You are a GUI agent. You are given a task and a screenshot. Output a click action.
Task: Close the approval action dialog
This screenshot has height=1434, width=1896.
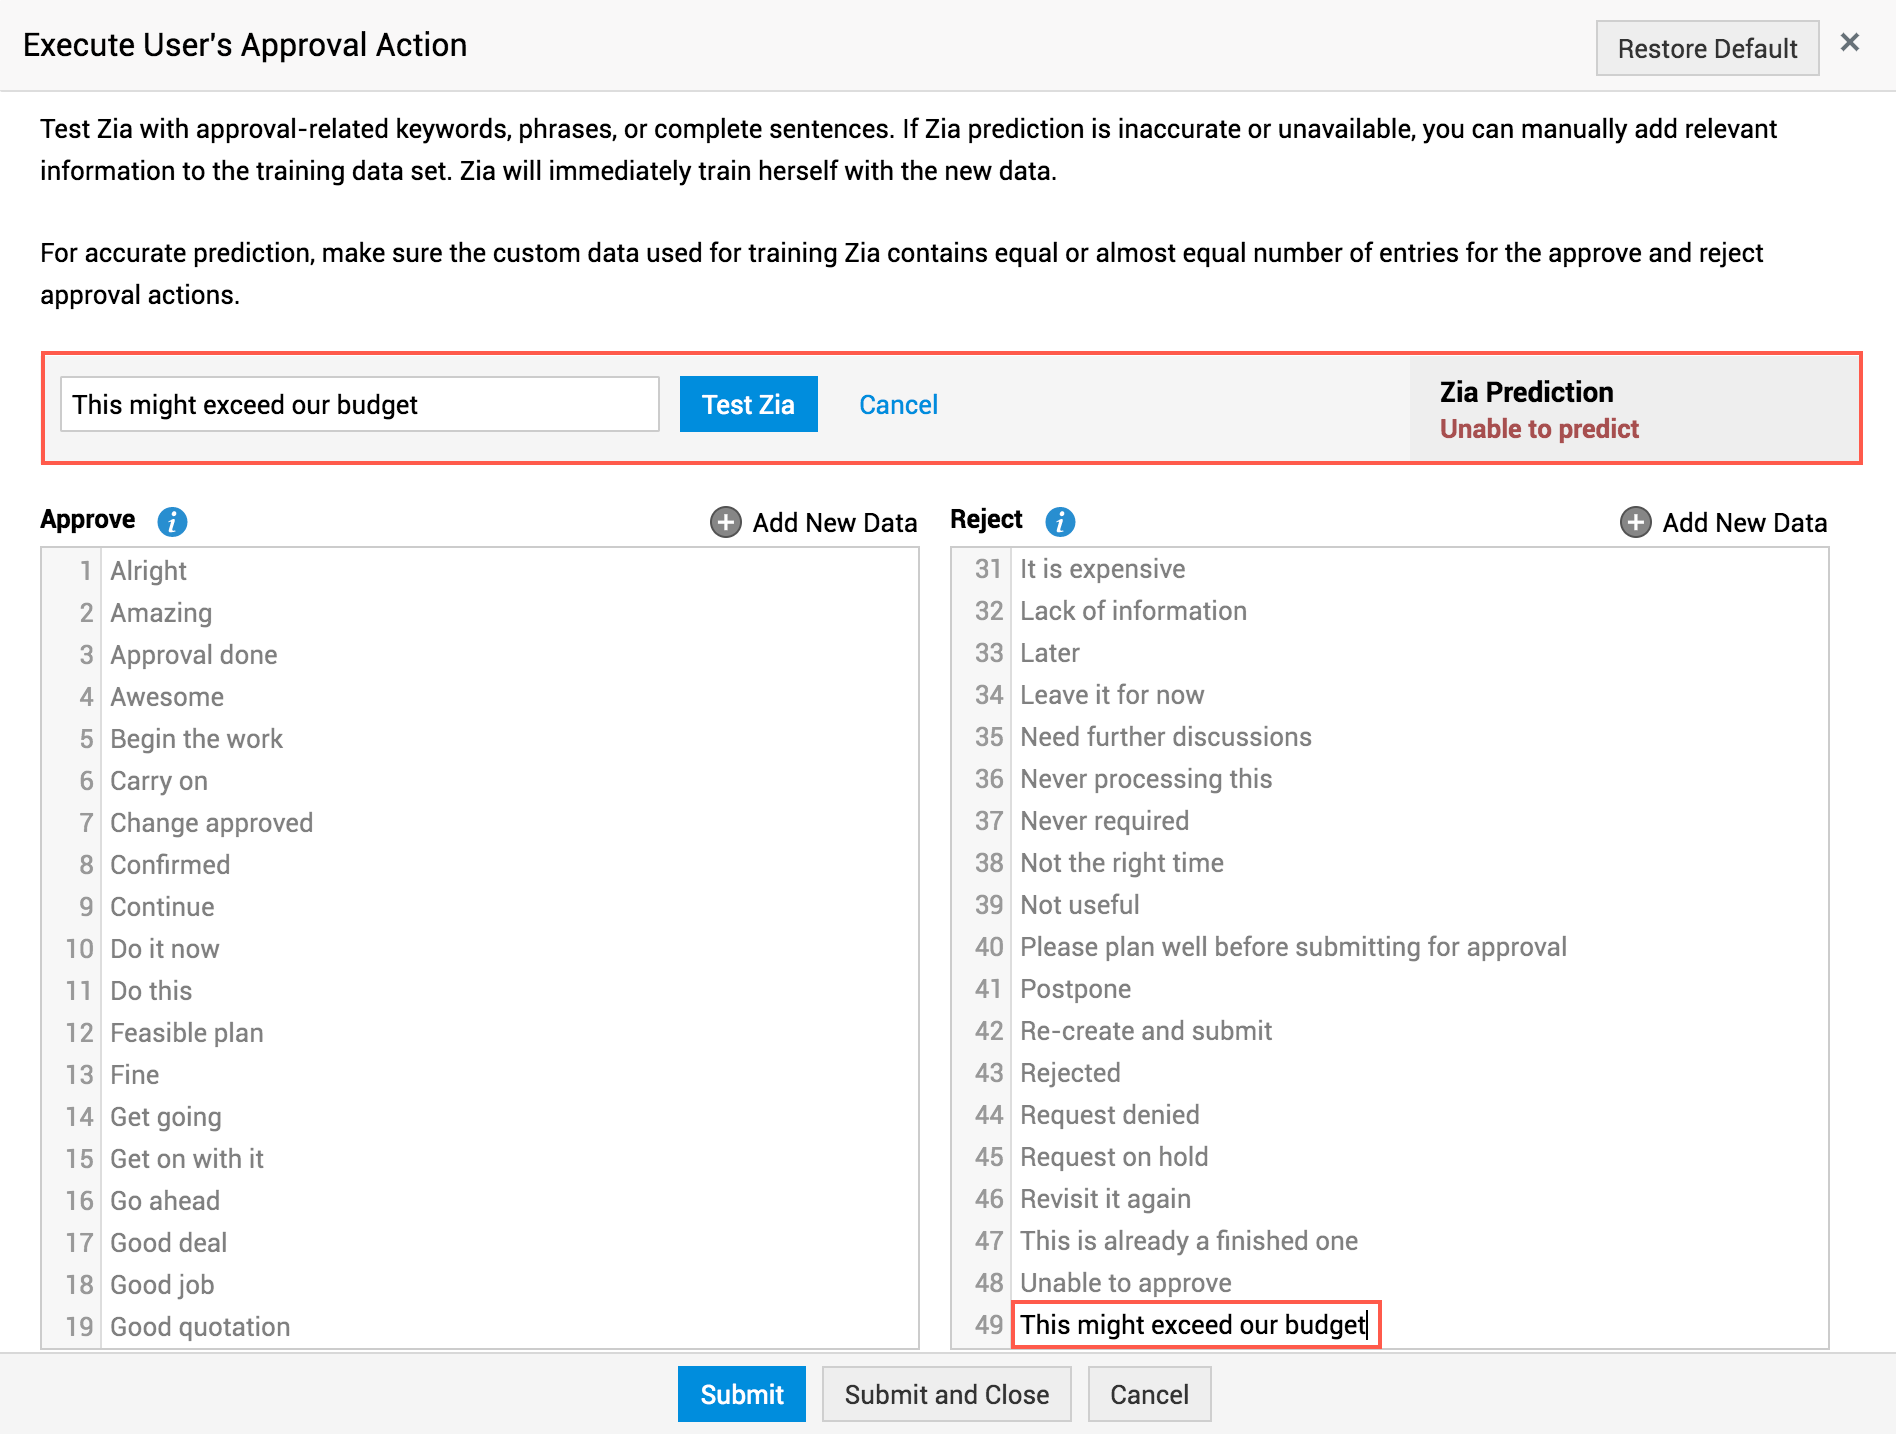click(x=1850, y=43)
